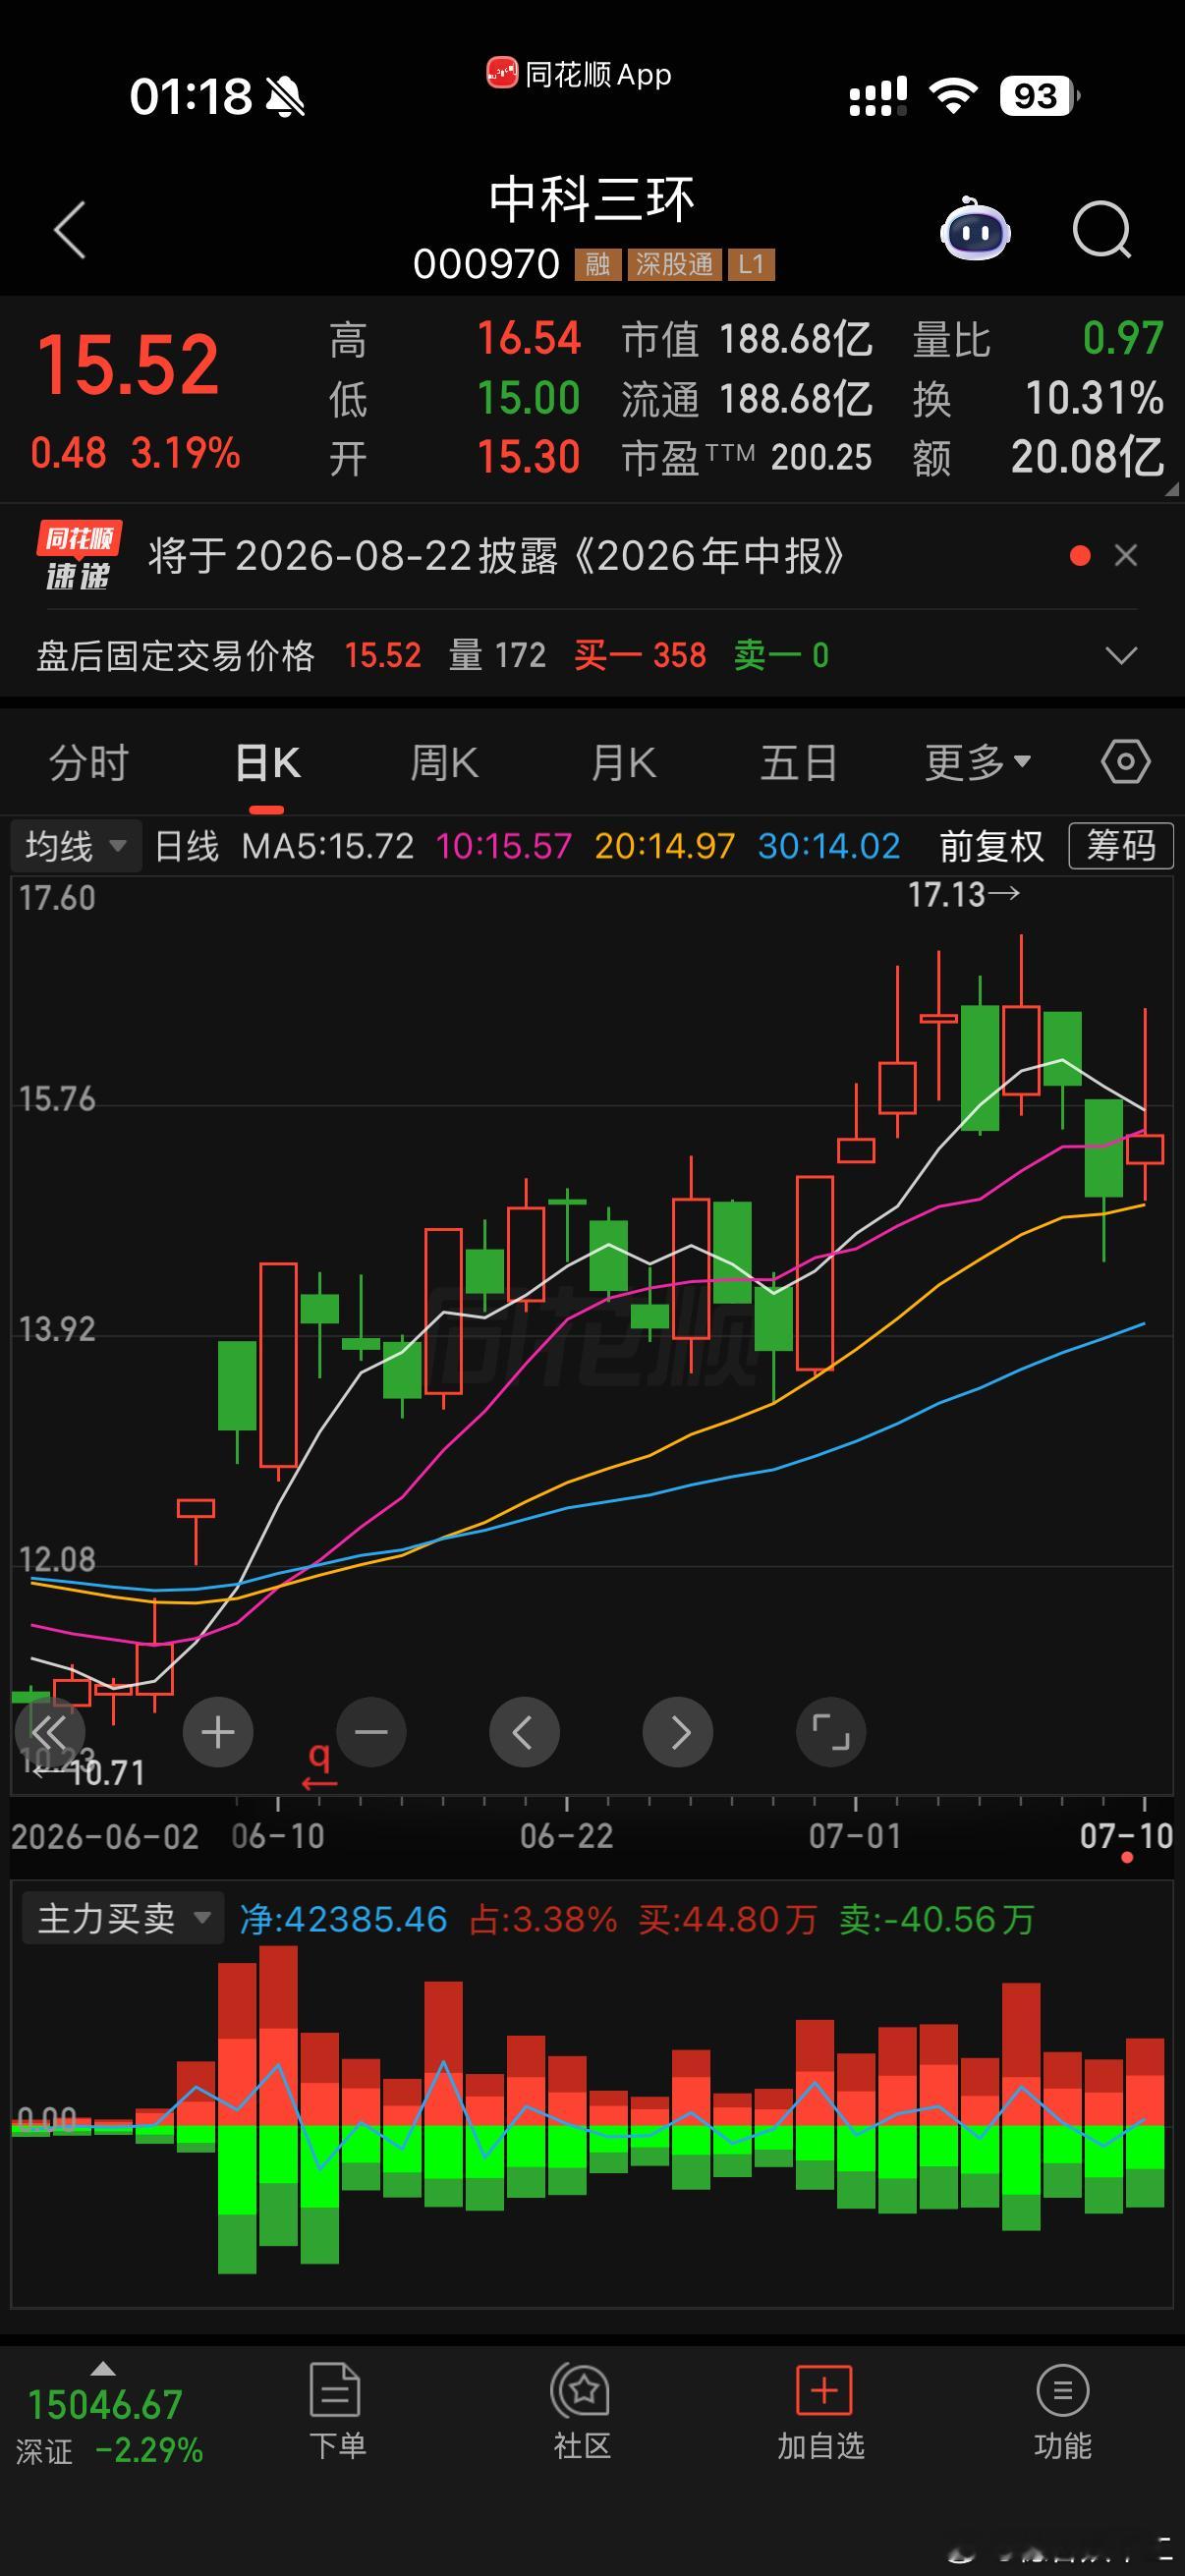This screenshot has width=1185, height=2576.
Task: Open the AI robot assistant
Action: [x=975, y=228]
